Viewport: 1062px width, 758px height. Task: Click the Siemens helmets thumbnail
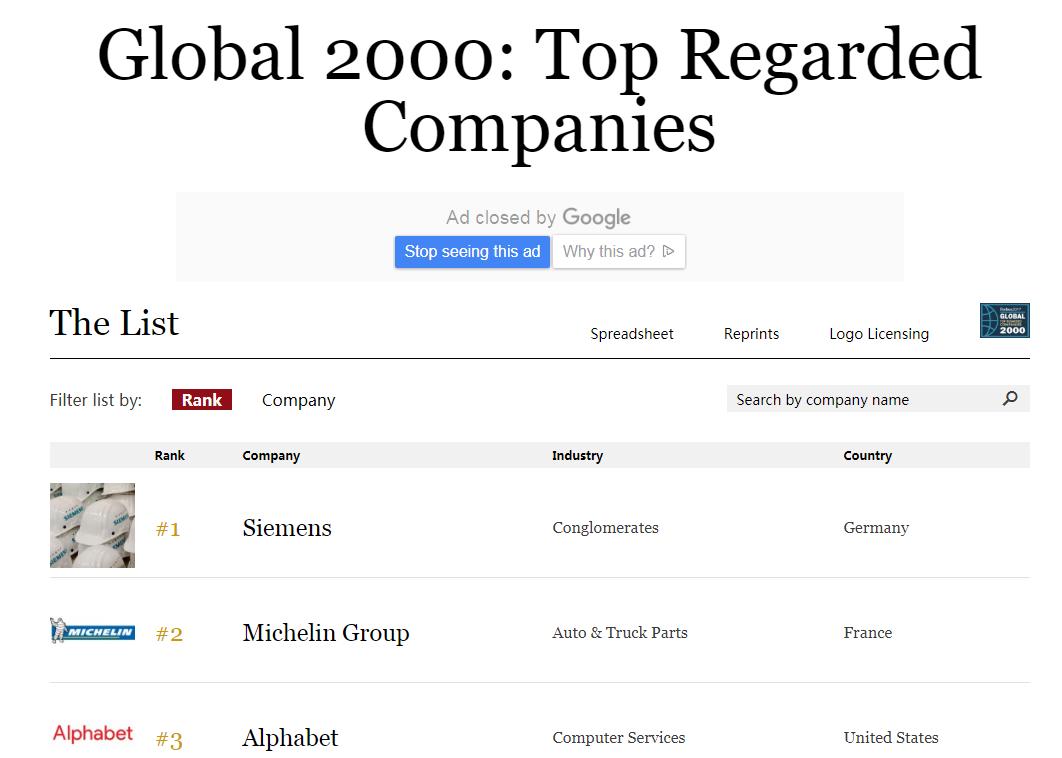(92, 526)
